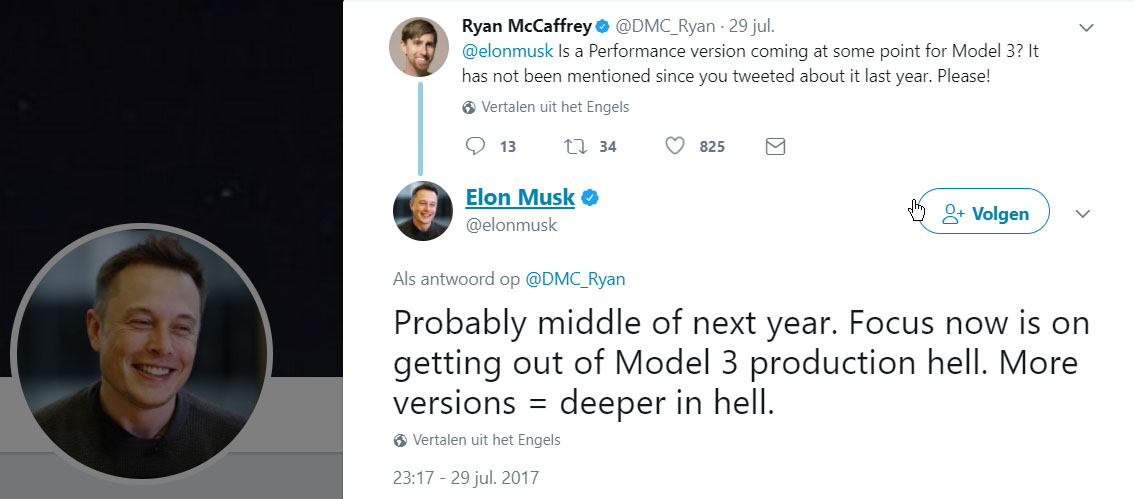The image size is (1134, 499).
Task: Open Elon Musk's small tweet avatar
Action: (x=423, y=211)
